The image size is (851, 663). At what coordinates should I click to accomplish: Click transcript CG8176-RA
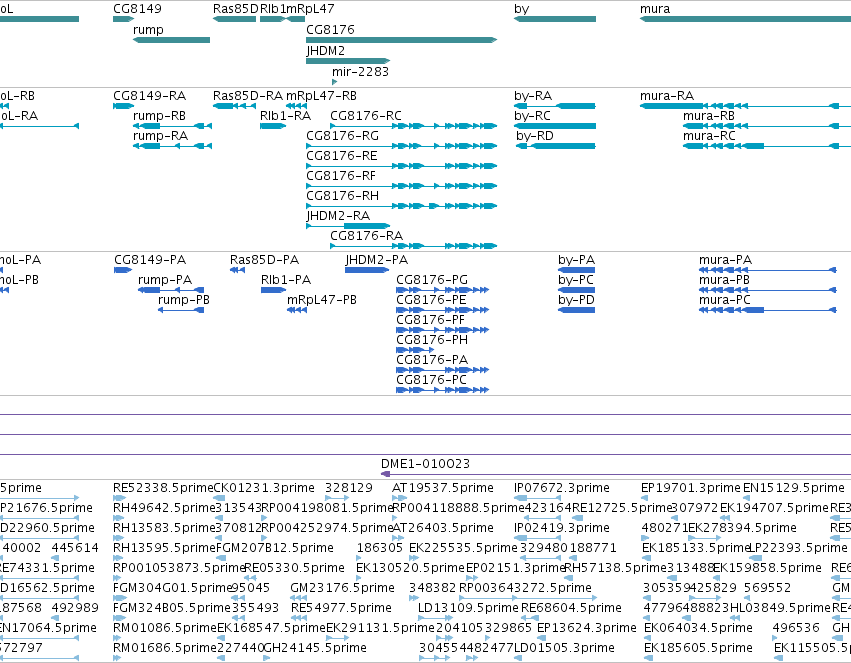pos(366,235)
